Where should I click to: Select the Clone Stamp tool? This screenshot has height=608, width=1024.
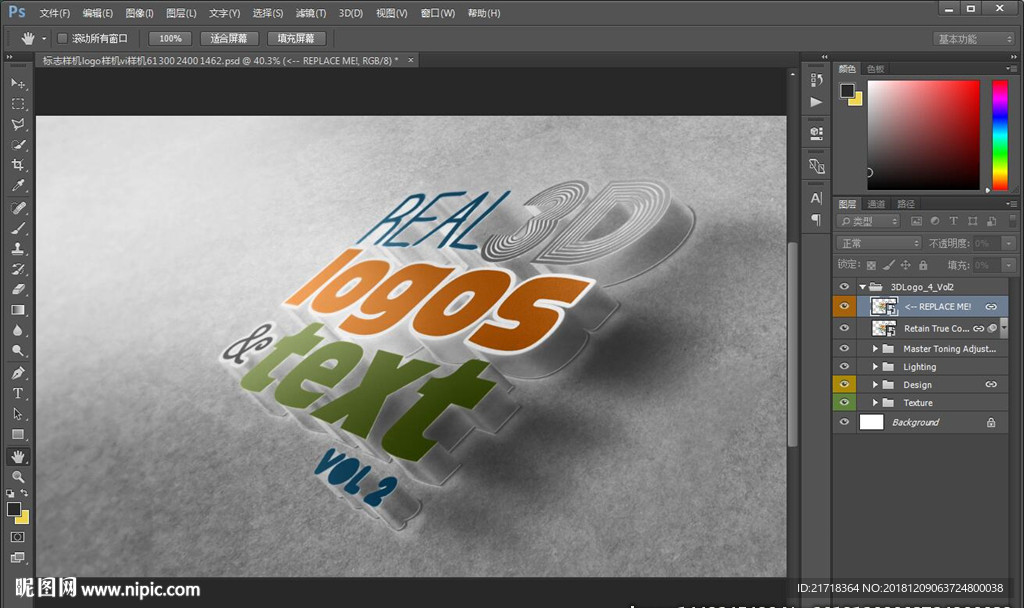click(18, 248)
